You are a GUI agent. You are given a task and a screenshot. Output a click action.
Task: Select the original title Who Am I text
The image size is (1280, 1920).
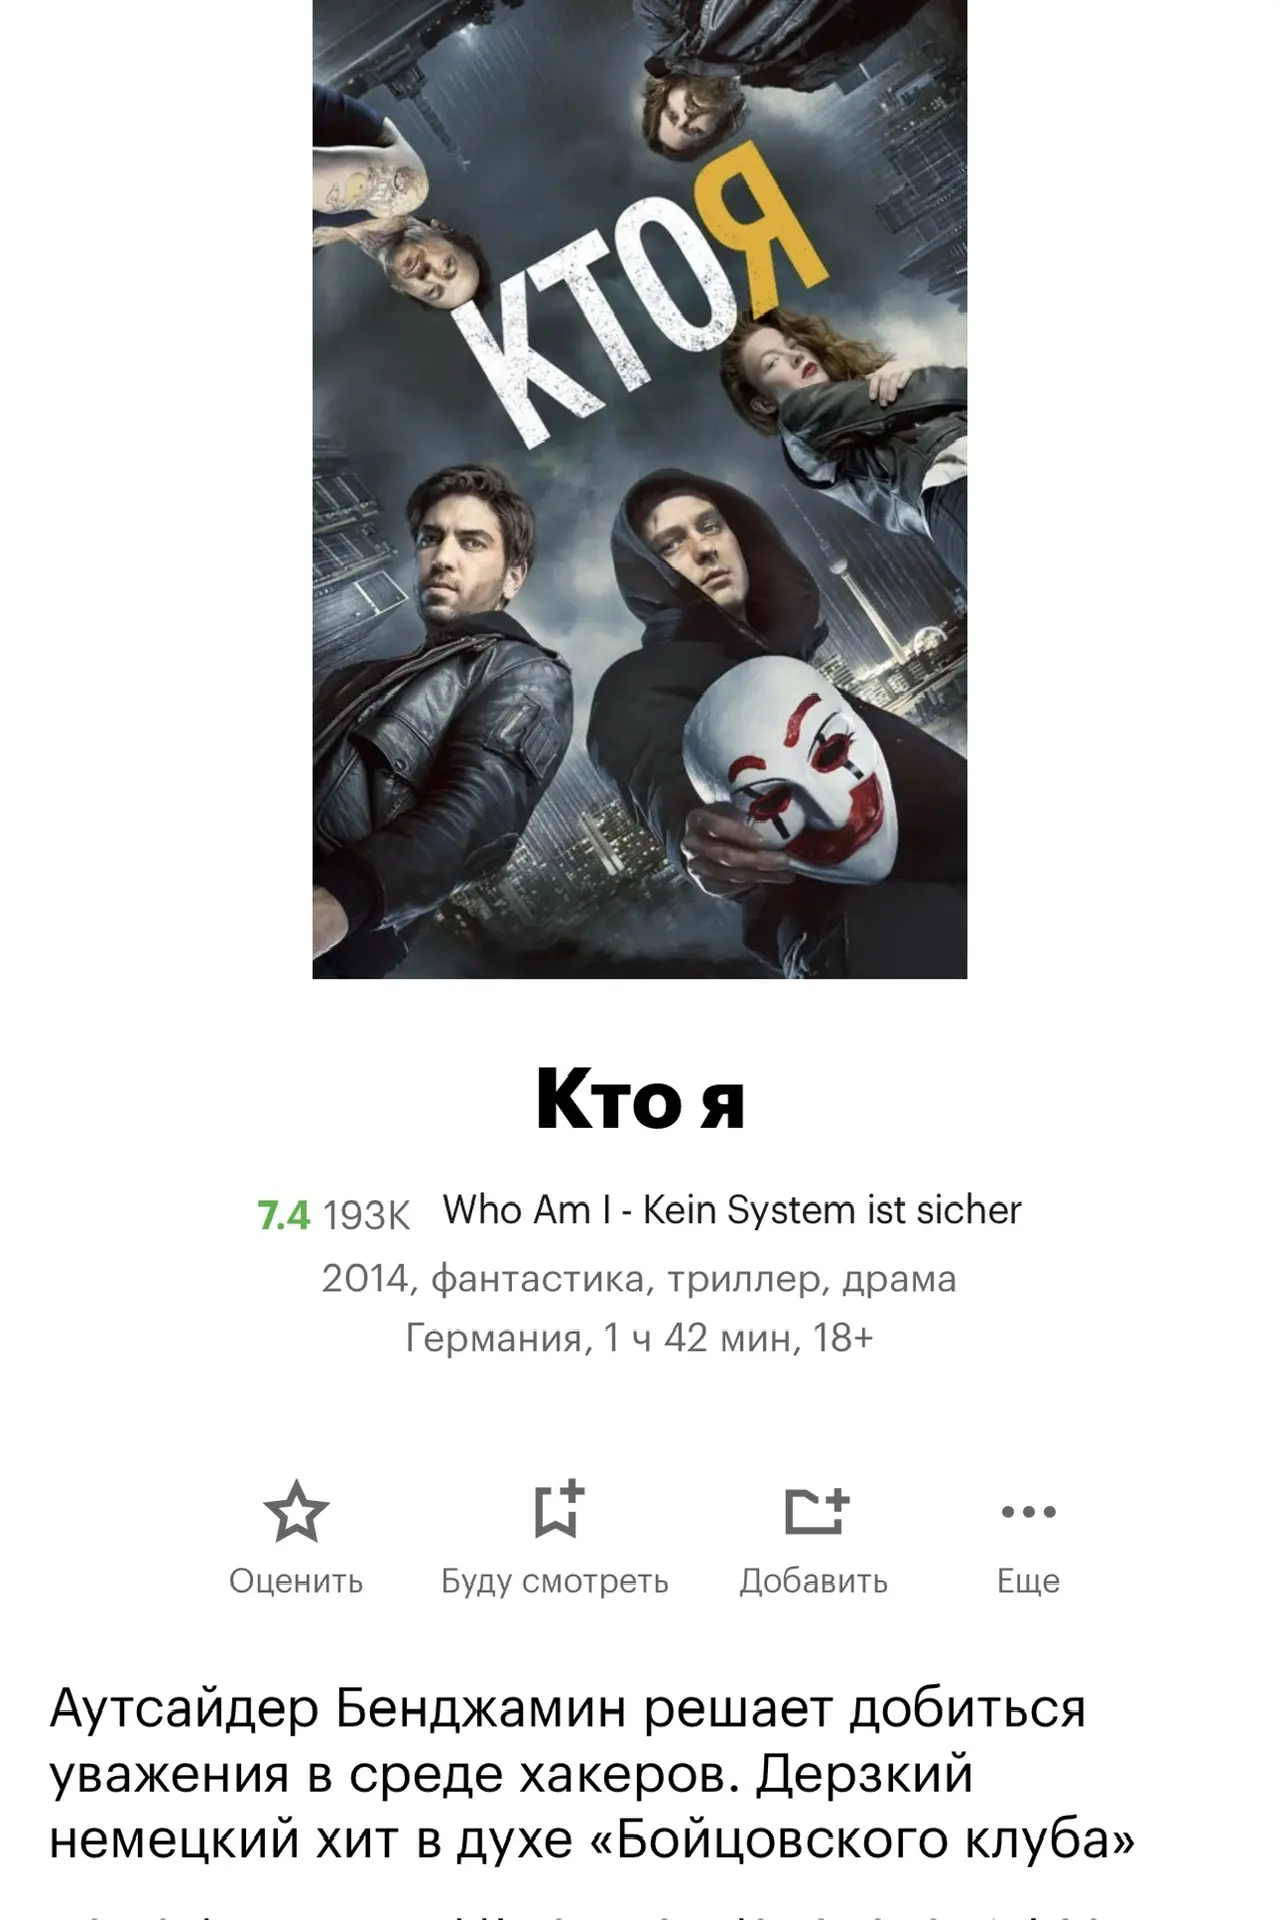(x=732, y=1210)
